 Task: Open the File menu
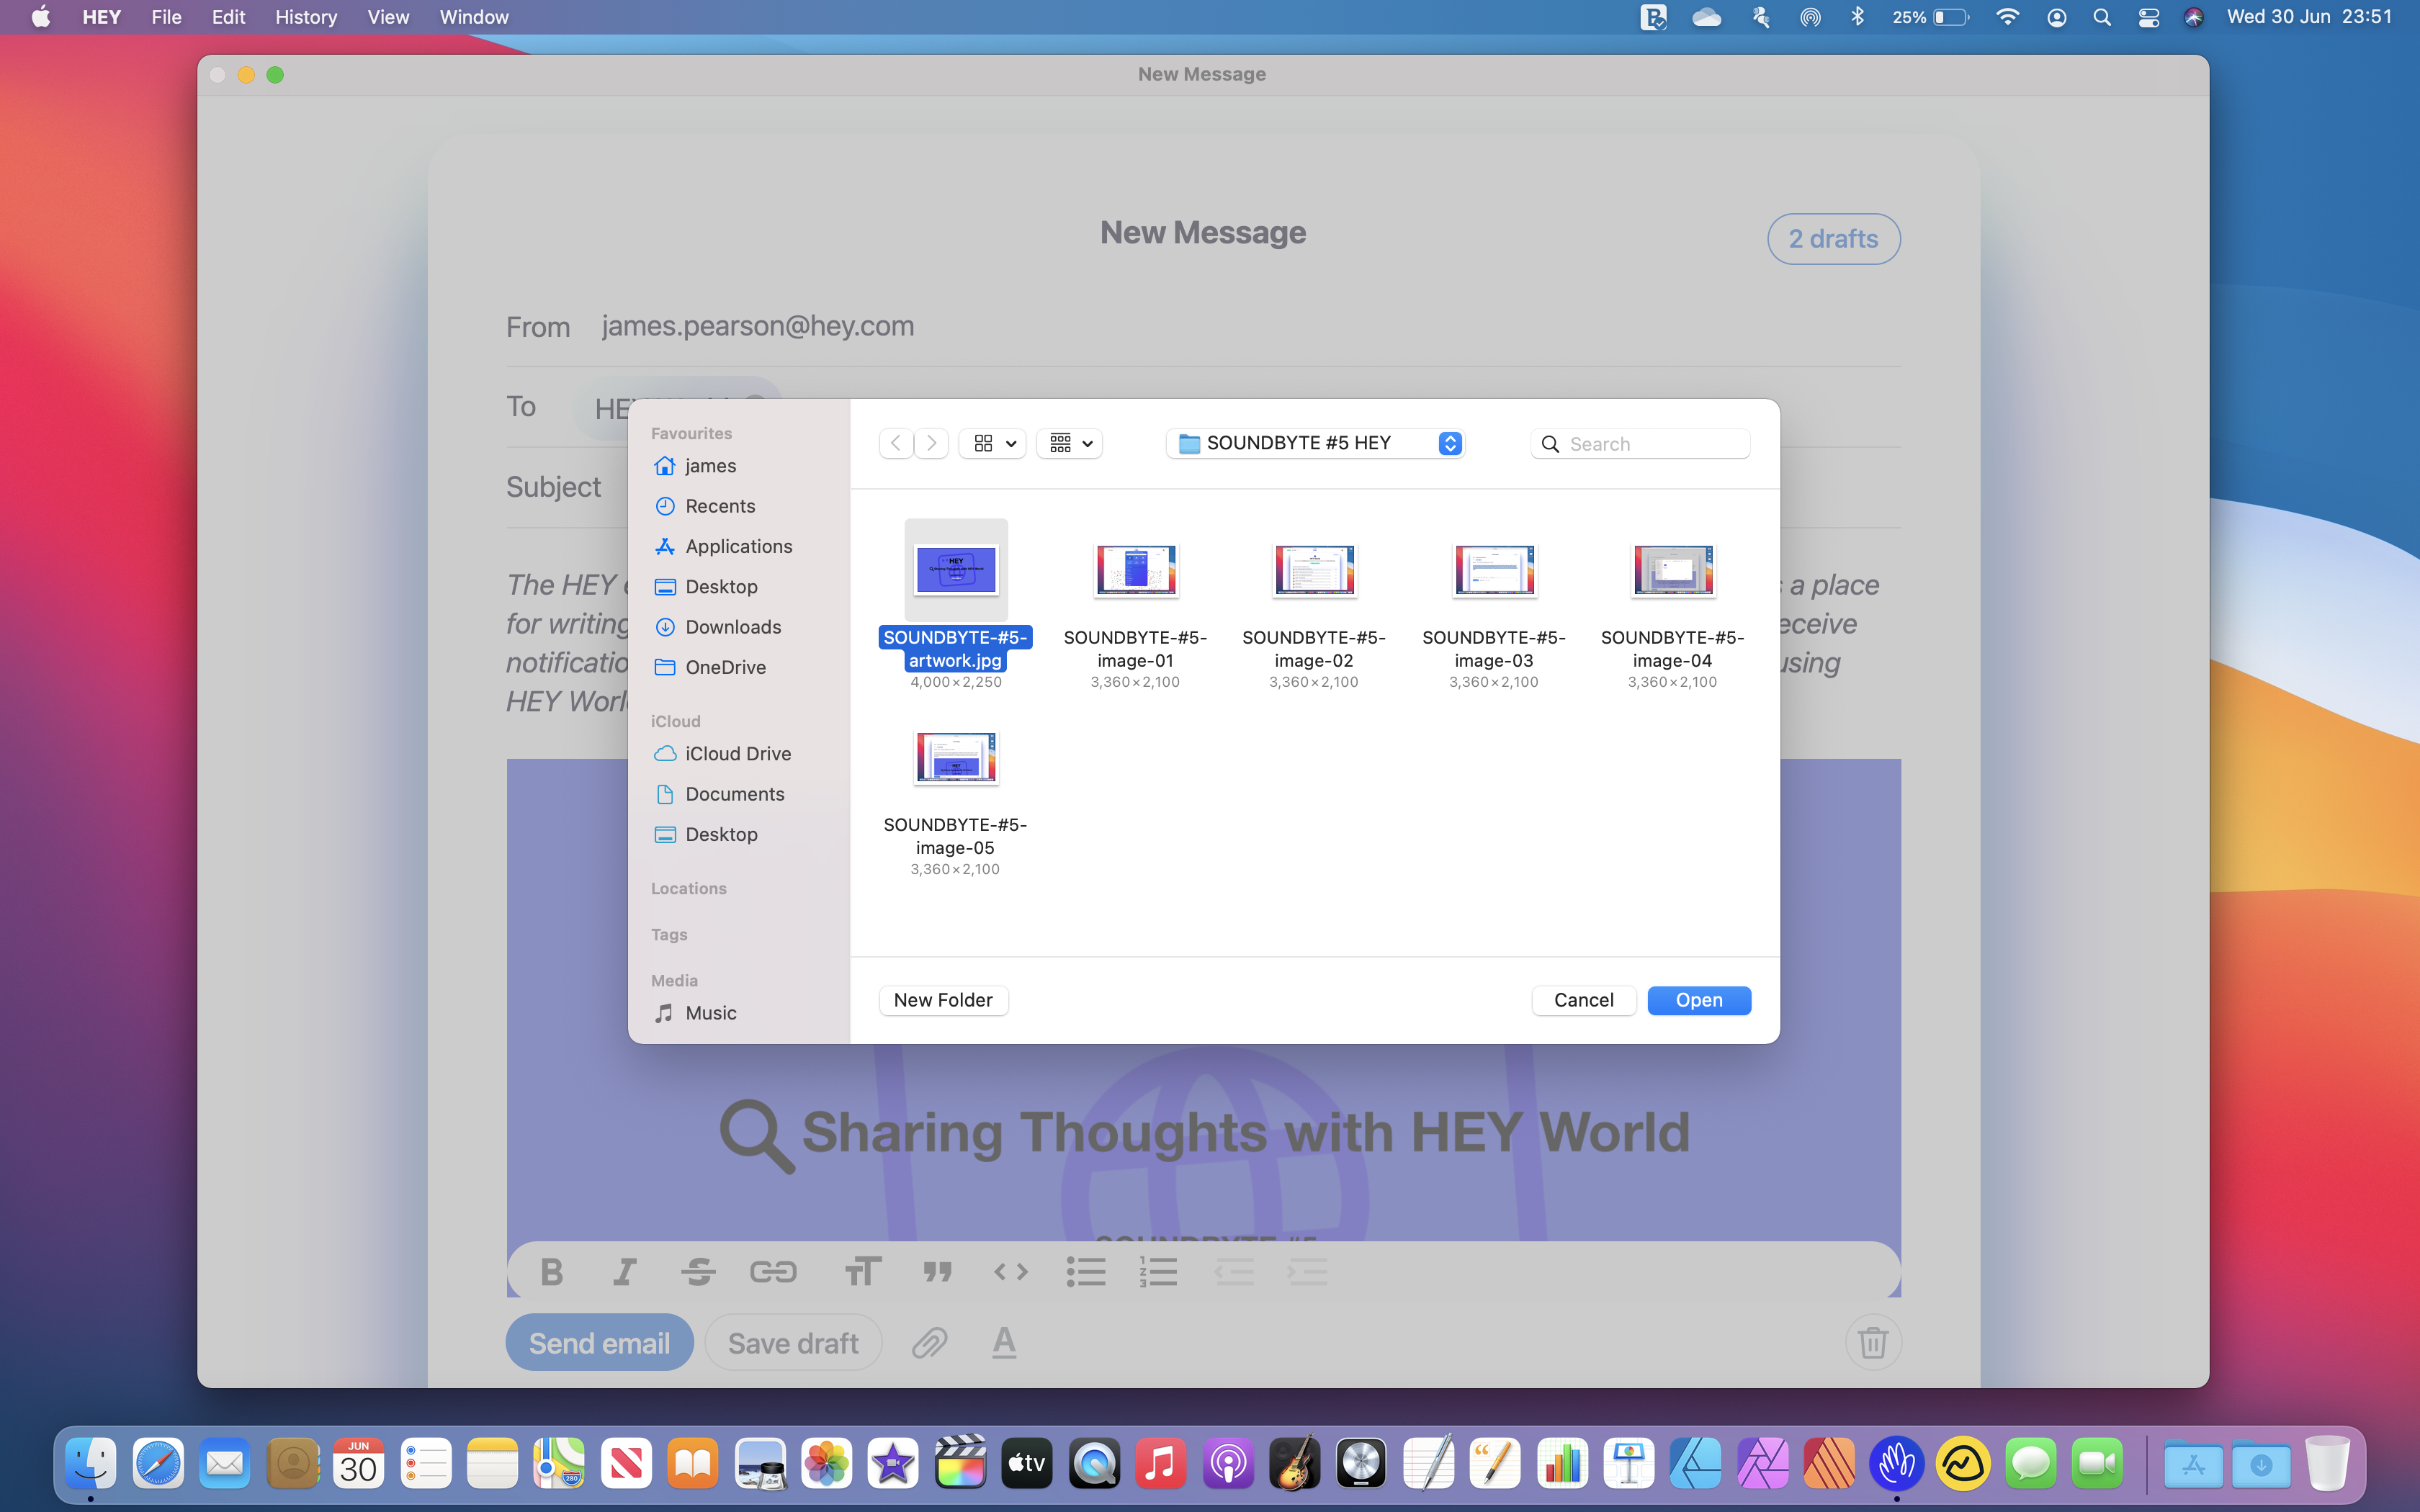(166, 17)
